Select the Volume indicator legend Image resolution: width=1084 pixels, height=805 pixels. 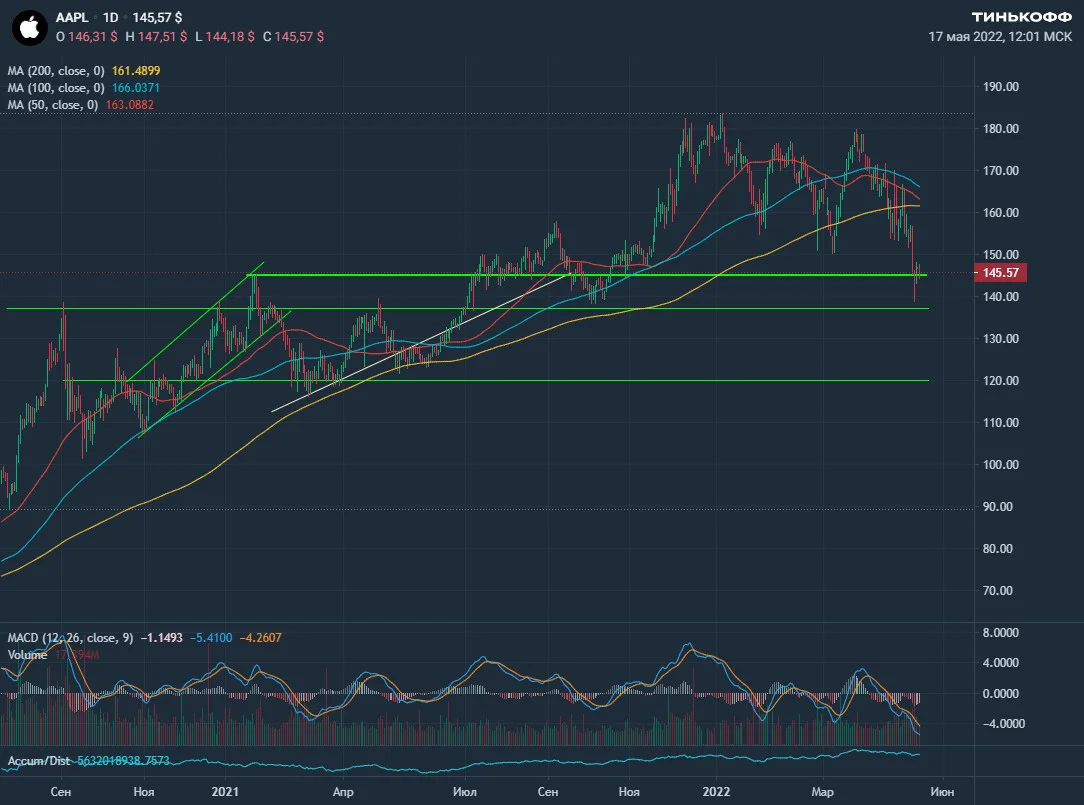(x=28, y=655)
